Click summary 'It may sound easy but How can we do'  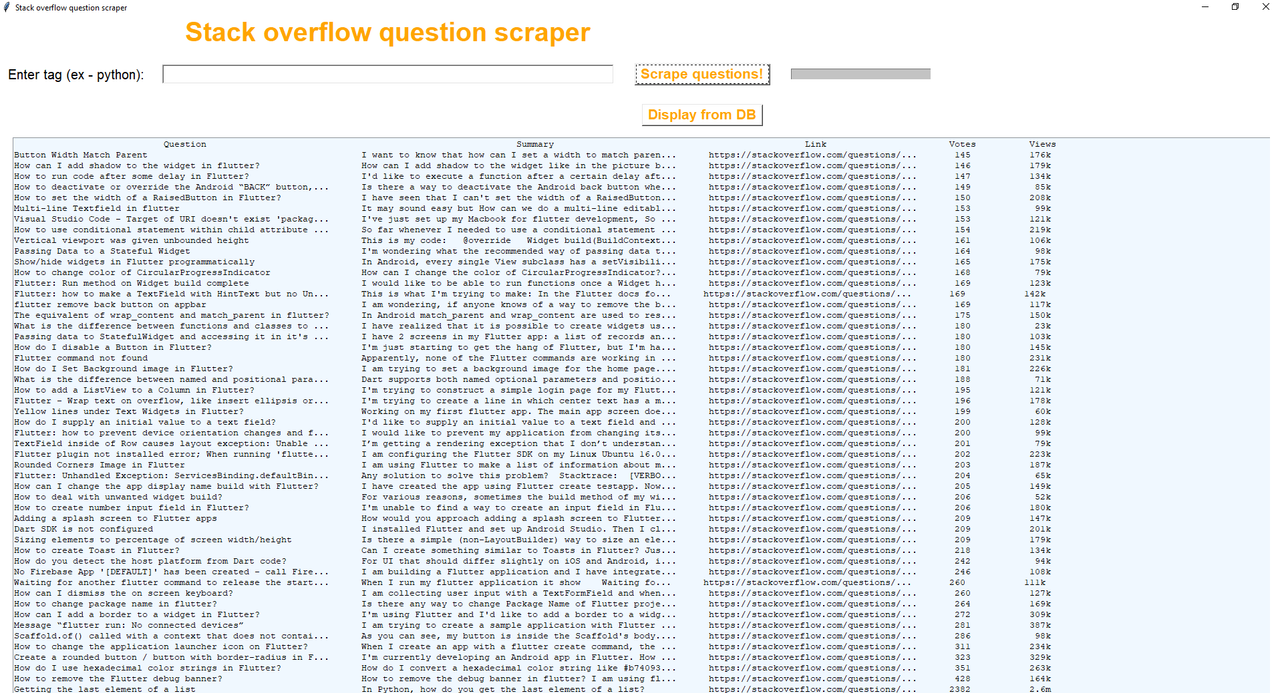point(518,208)
